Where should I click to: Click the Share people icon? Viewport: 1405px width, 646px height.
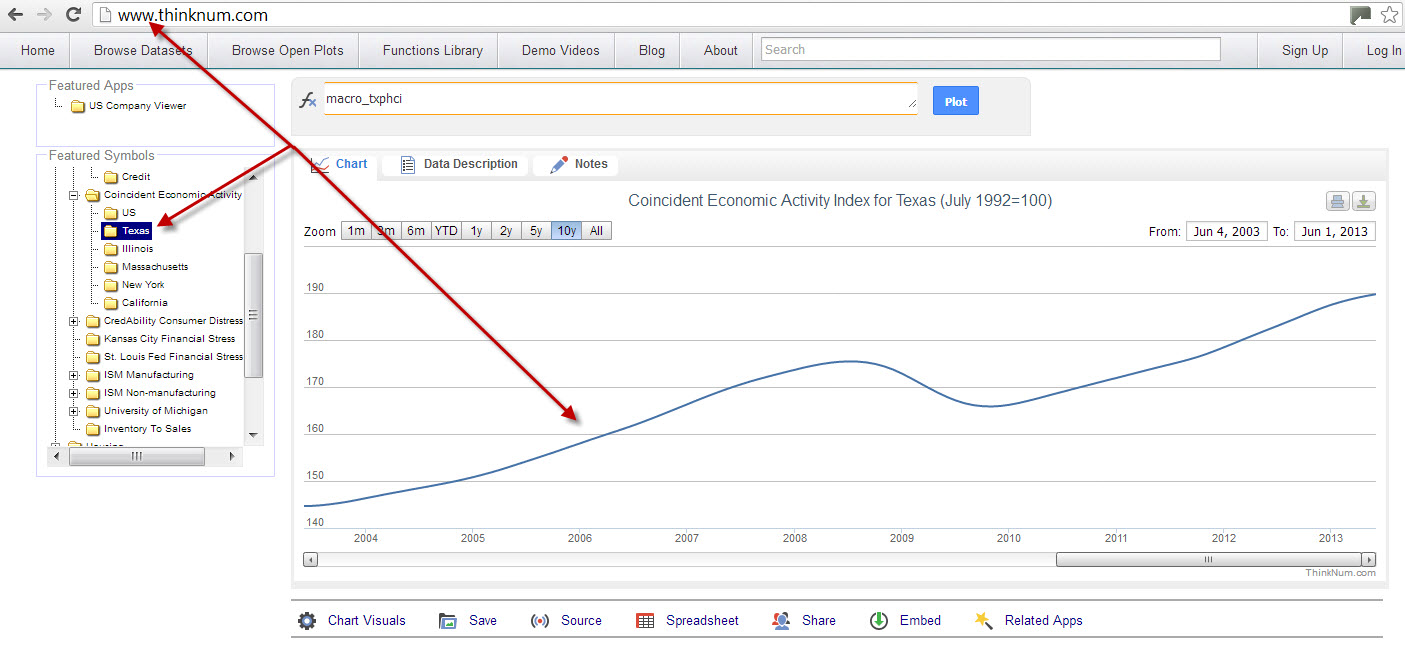pyautogui.click(x=781, y=621)
